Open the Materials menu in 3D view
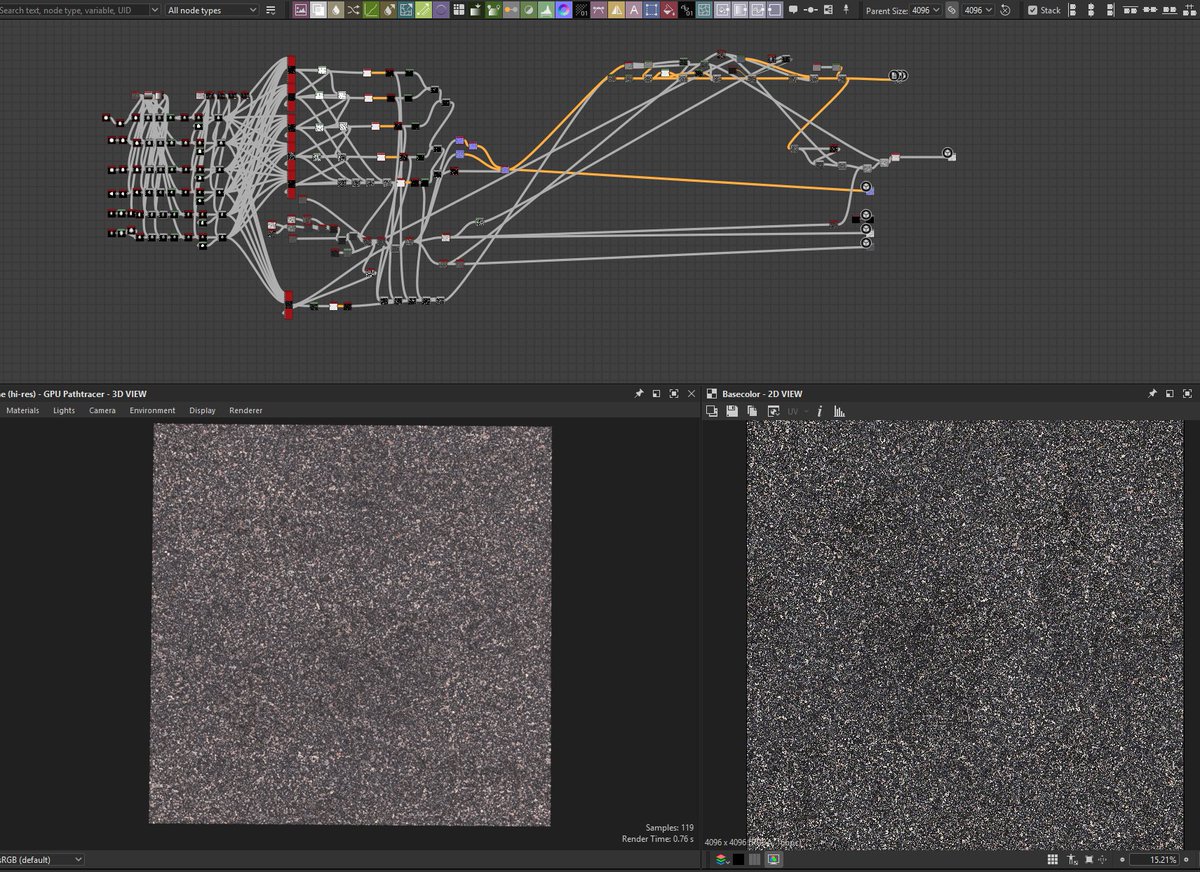Viewport: 1200px width, 872px height. click(x=22, y=411)
